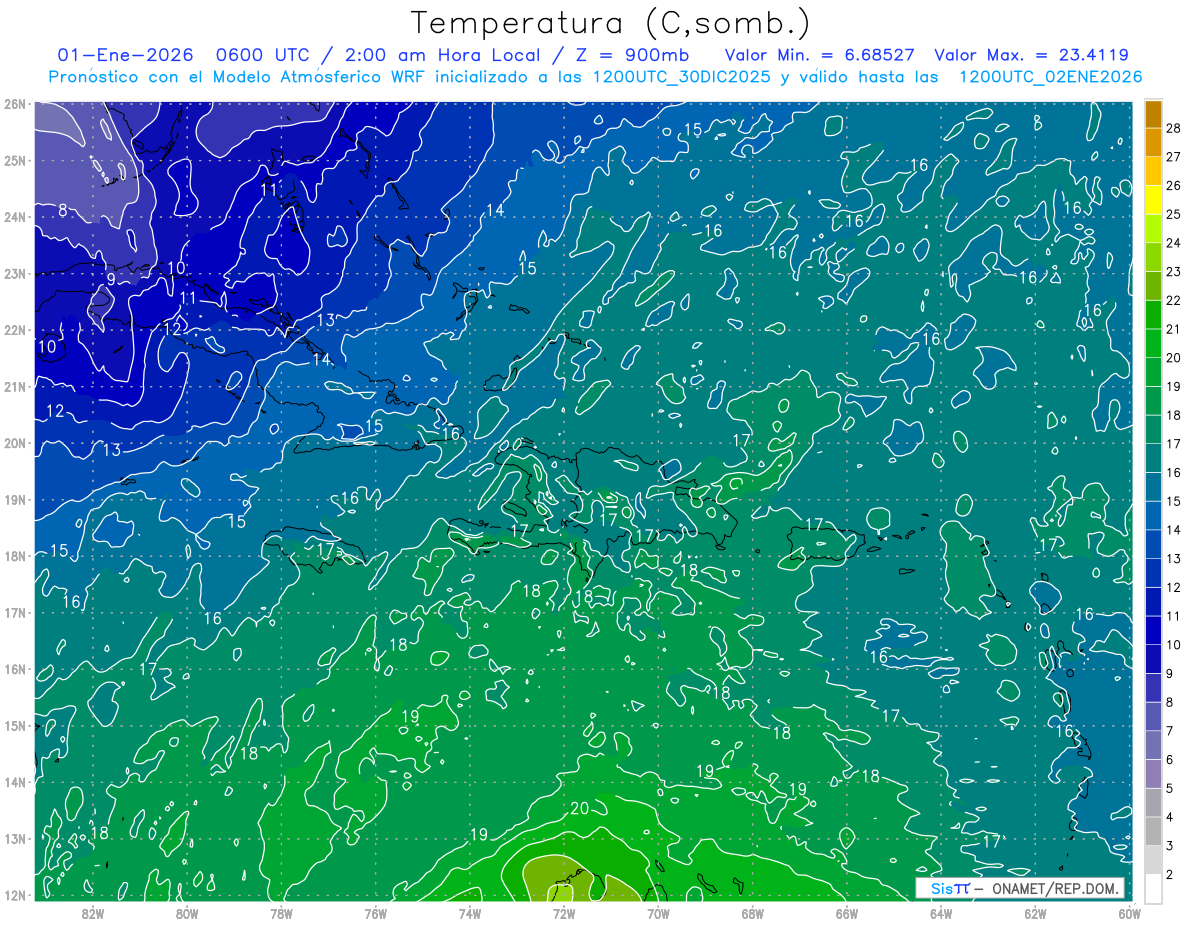Screen dimensions: 1200x927
Task: Click the SisTT ONAMET/REP.DOM. logo box
Action: tap(1020, 888)
